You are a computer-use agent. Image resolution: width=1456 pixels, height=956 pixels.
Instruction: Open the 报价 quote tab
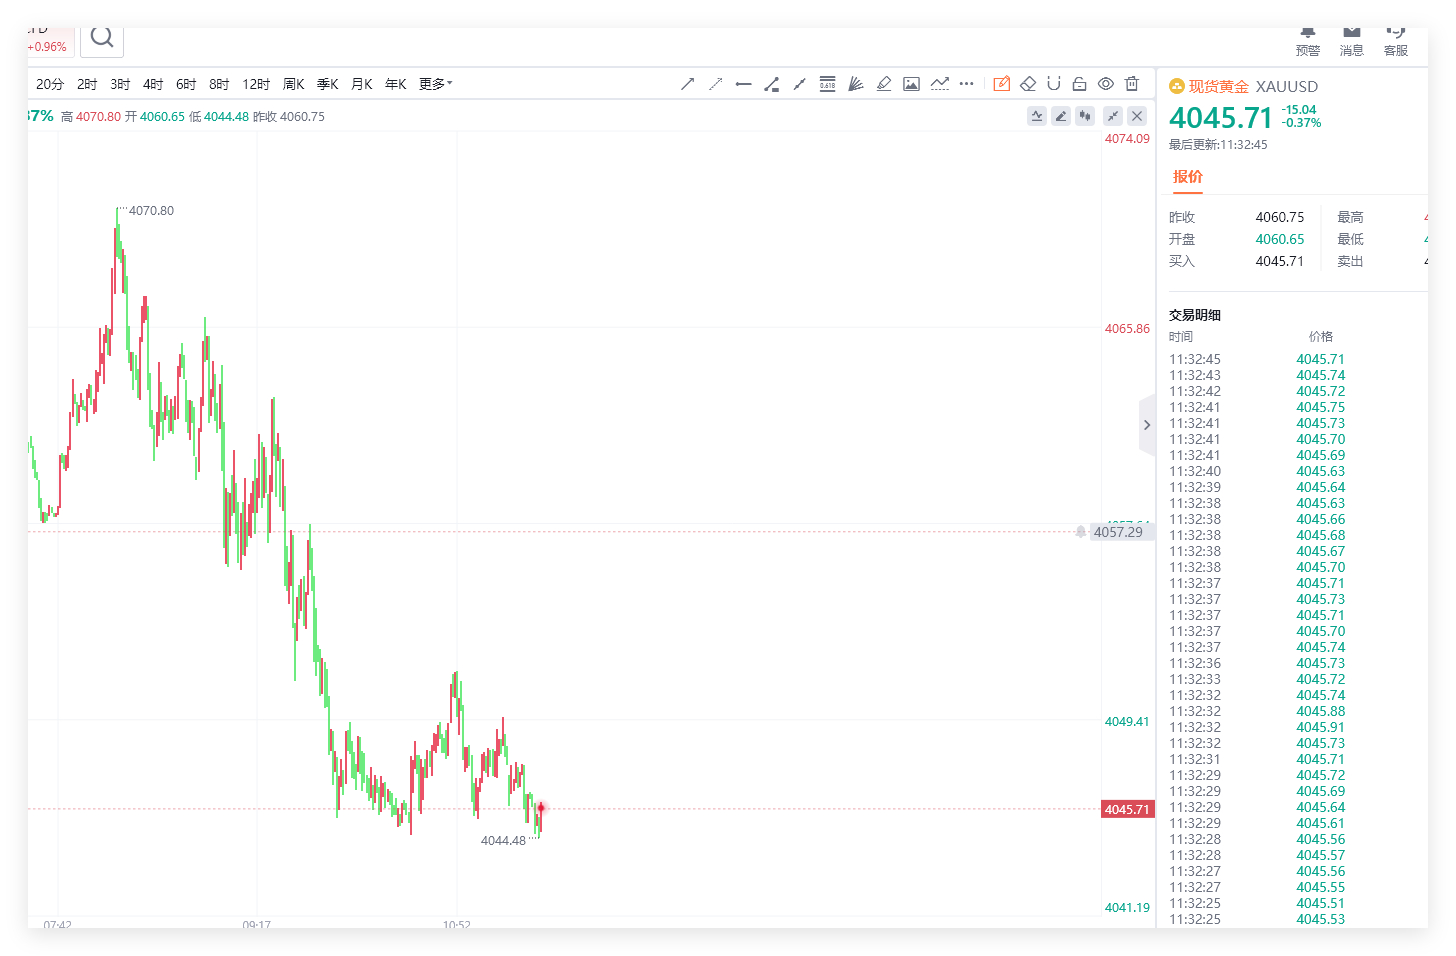(1188, 177)
